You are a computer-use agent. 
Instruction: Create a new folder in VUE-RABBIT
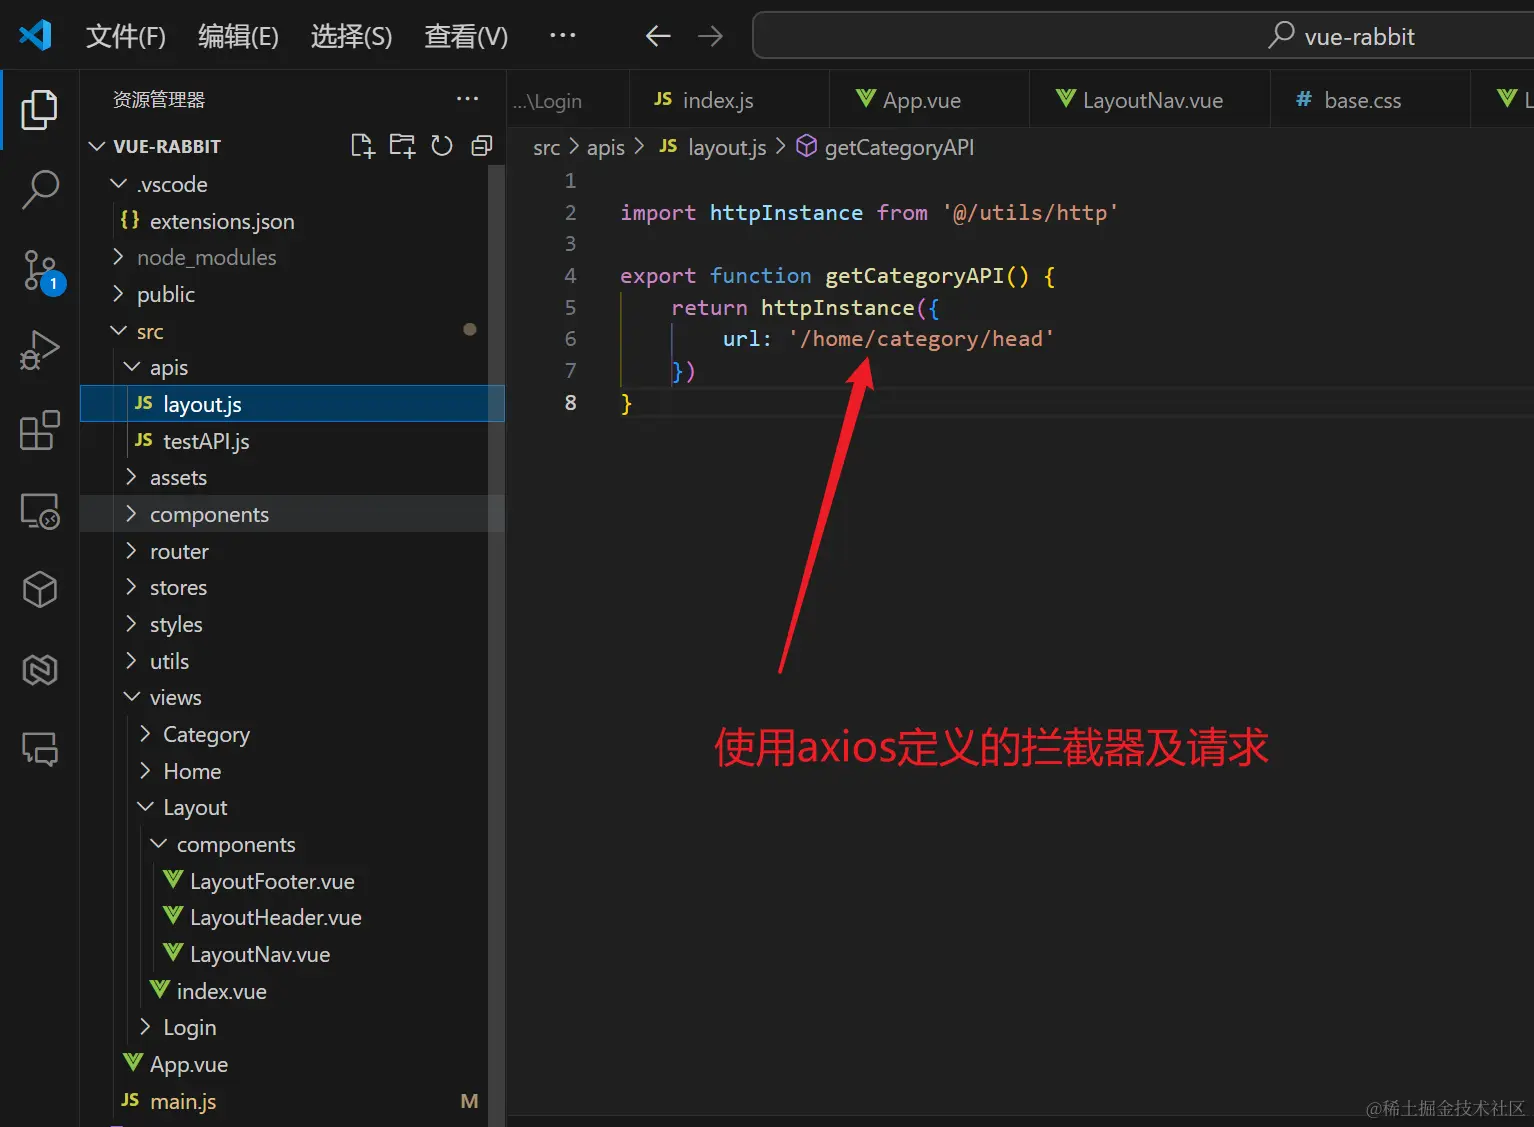pos(402,146)
